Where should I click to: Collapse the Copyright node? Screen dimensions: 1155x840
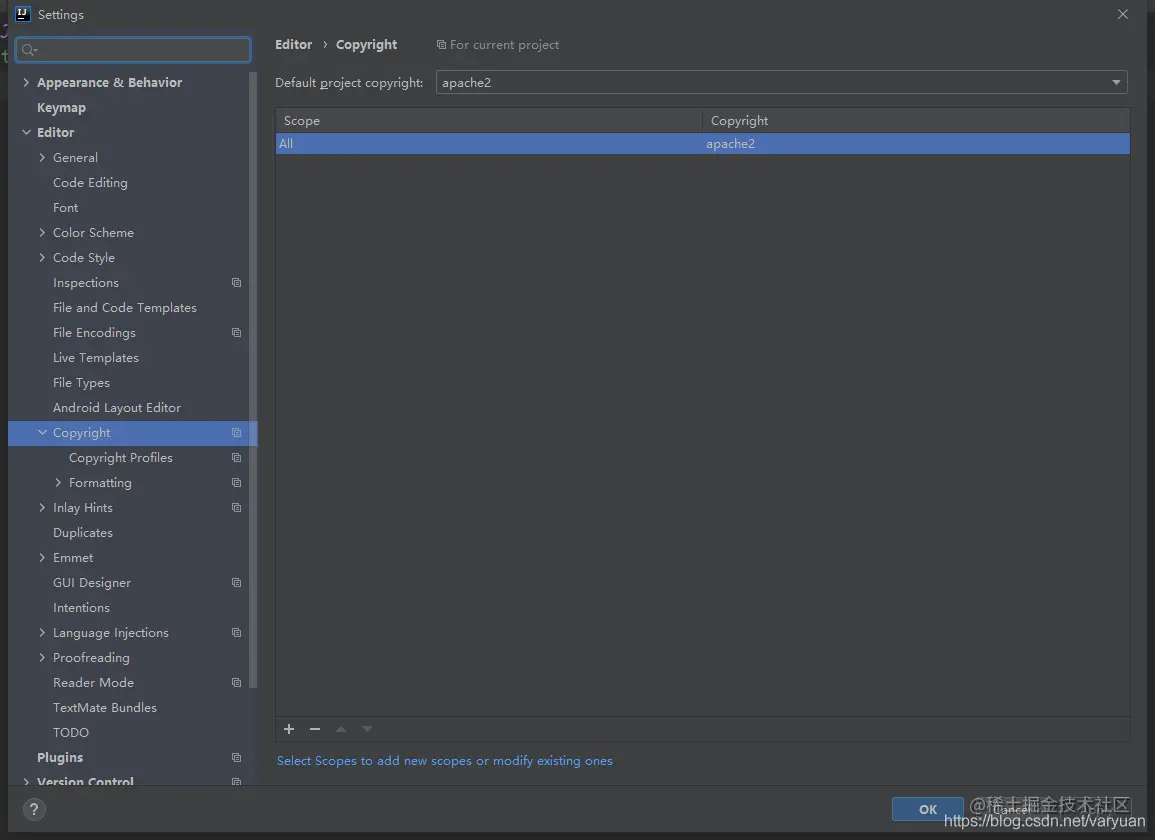coord(42,433)
